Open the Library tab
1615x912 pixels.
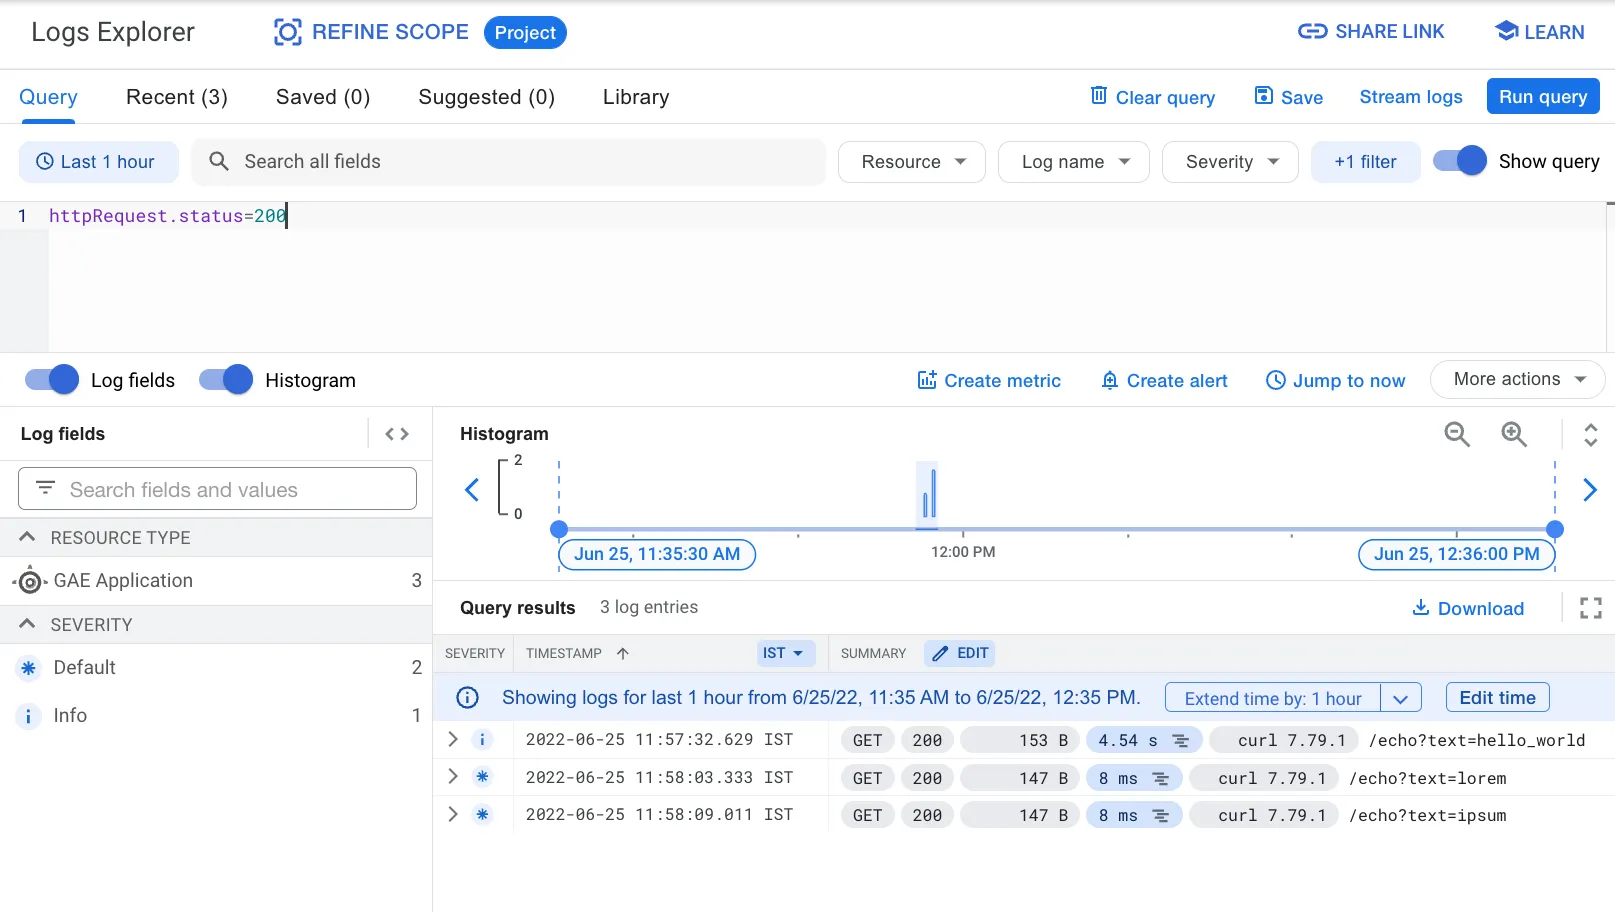pos(636,97)
